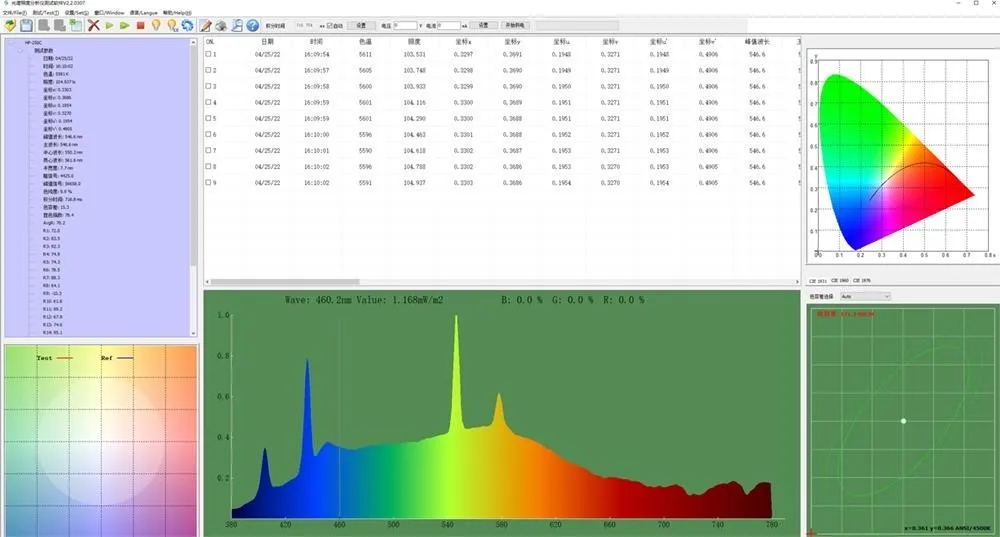Screen dimensions: 1000x537
Task: Open the File(F) menu
Action: (x=15, y=12)
